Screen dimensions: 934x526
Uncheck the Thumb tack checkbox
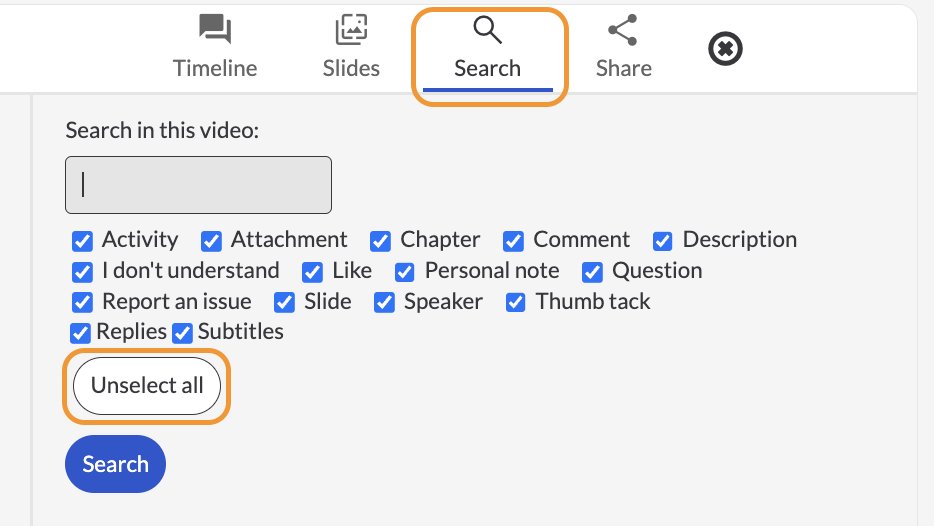515,303
